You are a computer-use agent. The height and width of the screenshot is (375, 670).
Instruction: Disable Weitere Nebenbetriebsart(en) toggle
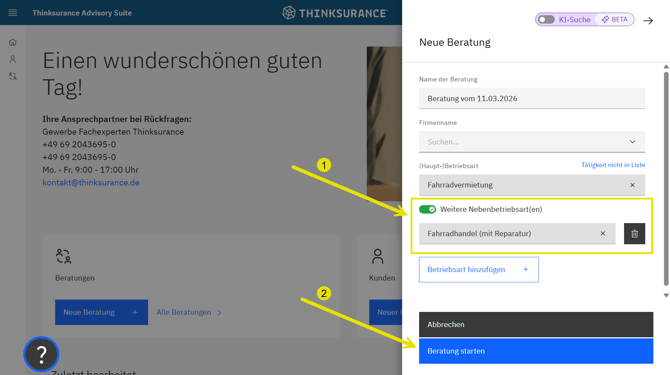pos(427,209)
